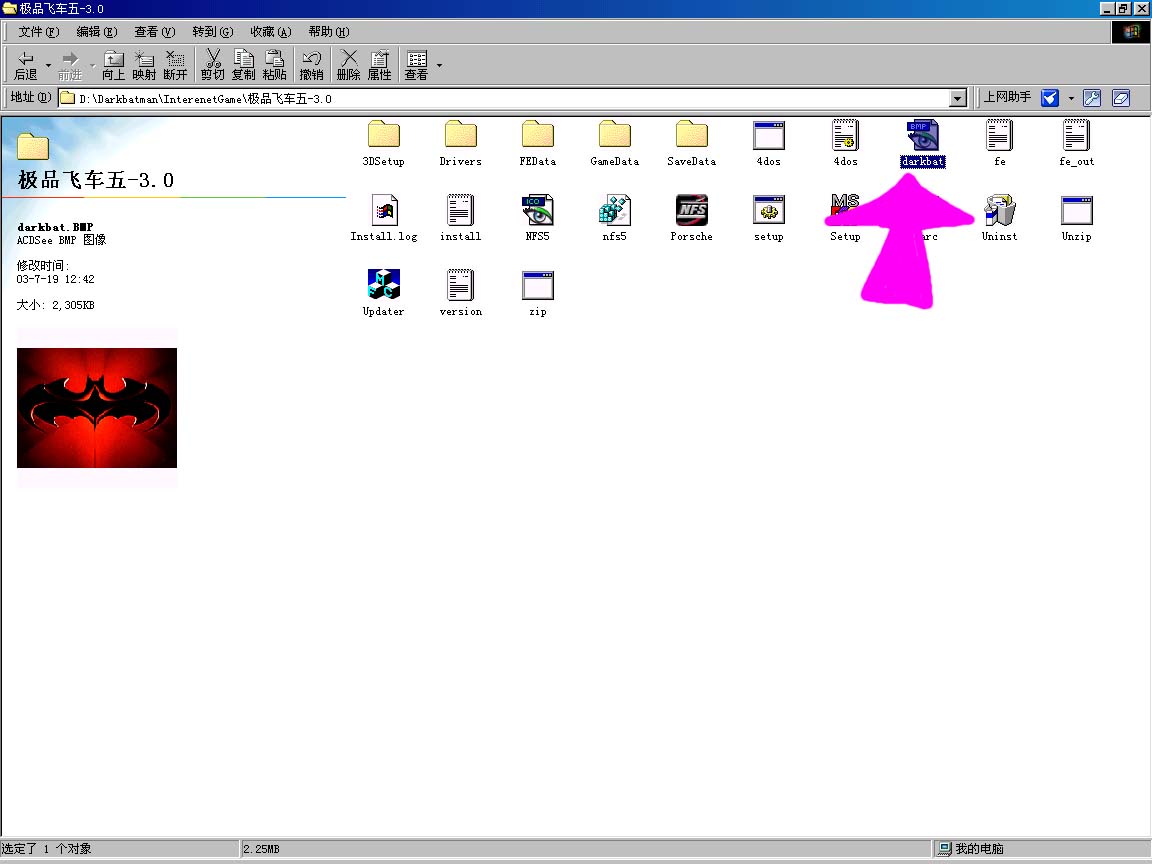The width and height of the screenshot is (1152, 864).
Task: Click the wrench icon in the 上网助手 bar
Action: [1092, 98]
